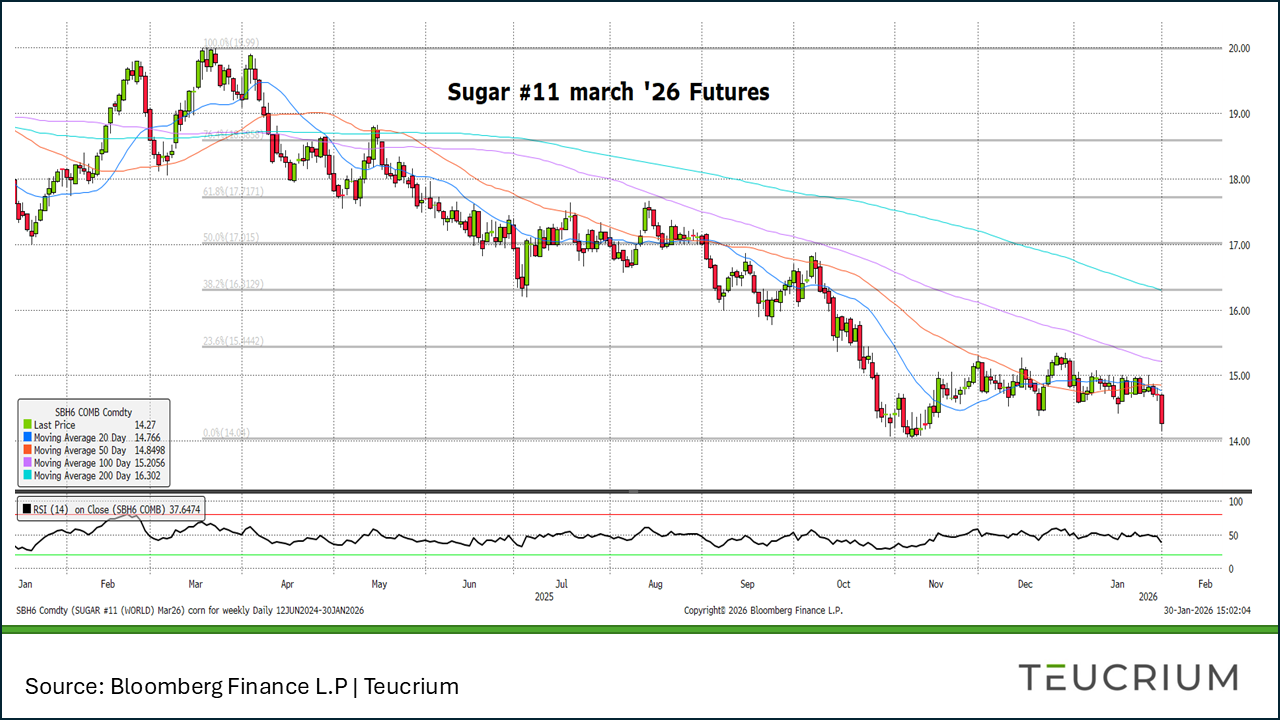
Task: Click the Copyright 2026 Bloomberg Finance L.P. link
Action: click(764, 609)
